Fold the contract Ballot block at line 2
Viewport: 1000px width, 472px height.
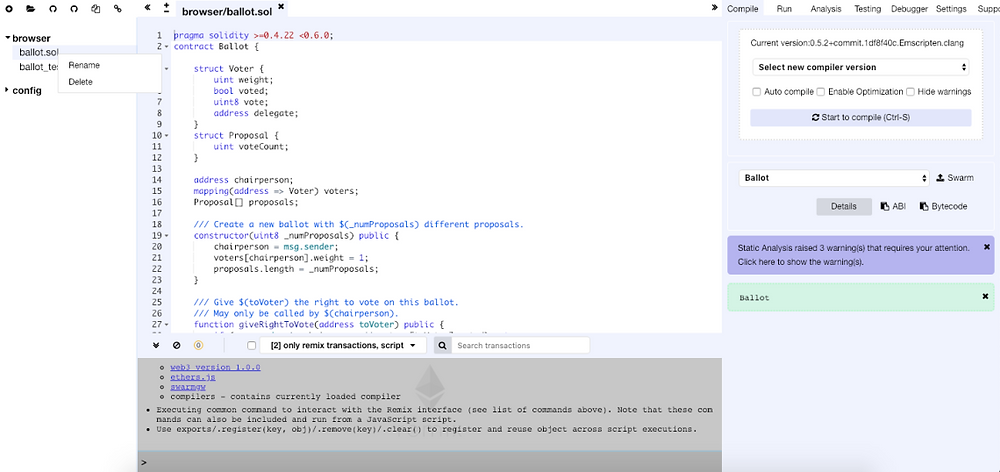coord(166,47)
